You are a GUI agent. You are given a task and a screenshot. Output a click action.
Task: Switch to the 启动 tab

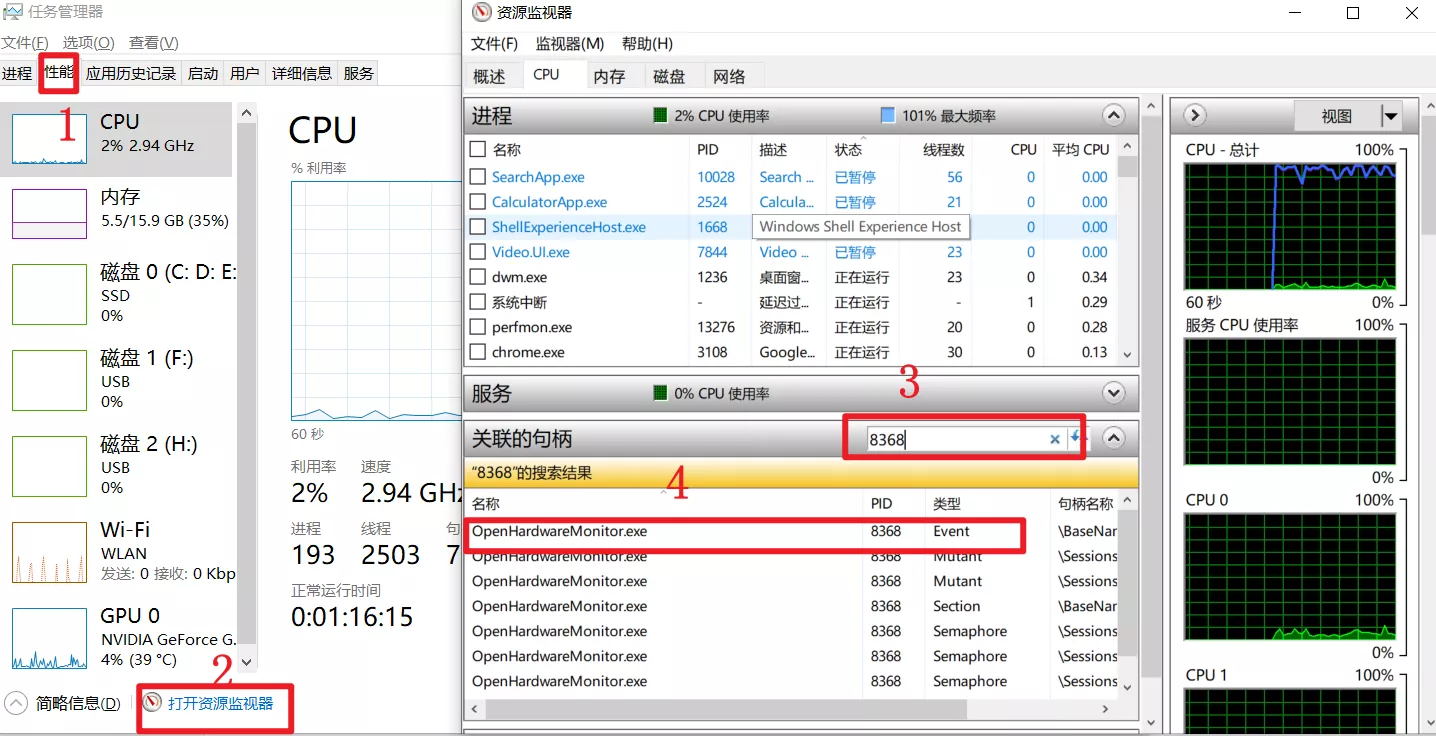(x=203, y=73)
